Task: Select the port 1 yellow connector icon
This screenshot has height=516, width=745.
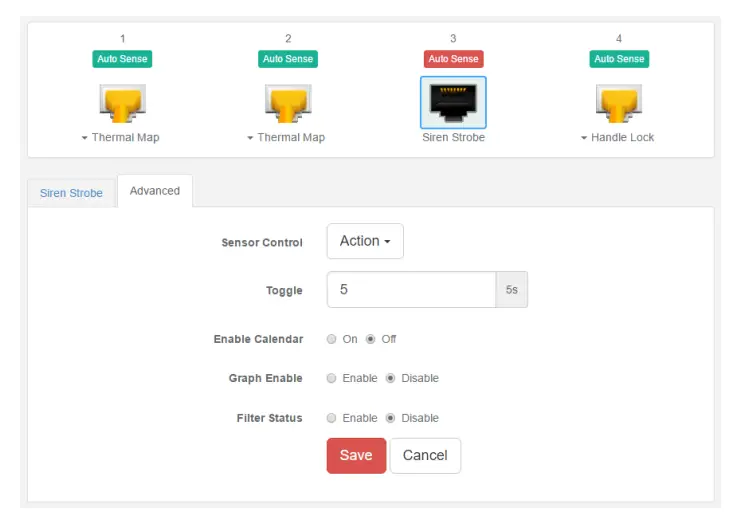Action: click(123, 103)
